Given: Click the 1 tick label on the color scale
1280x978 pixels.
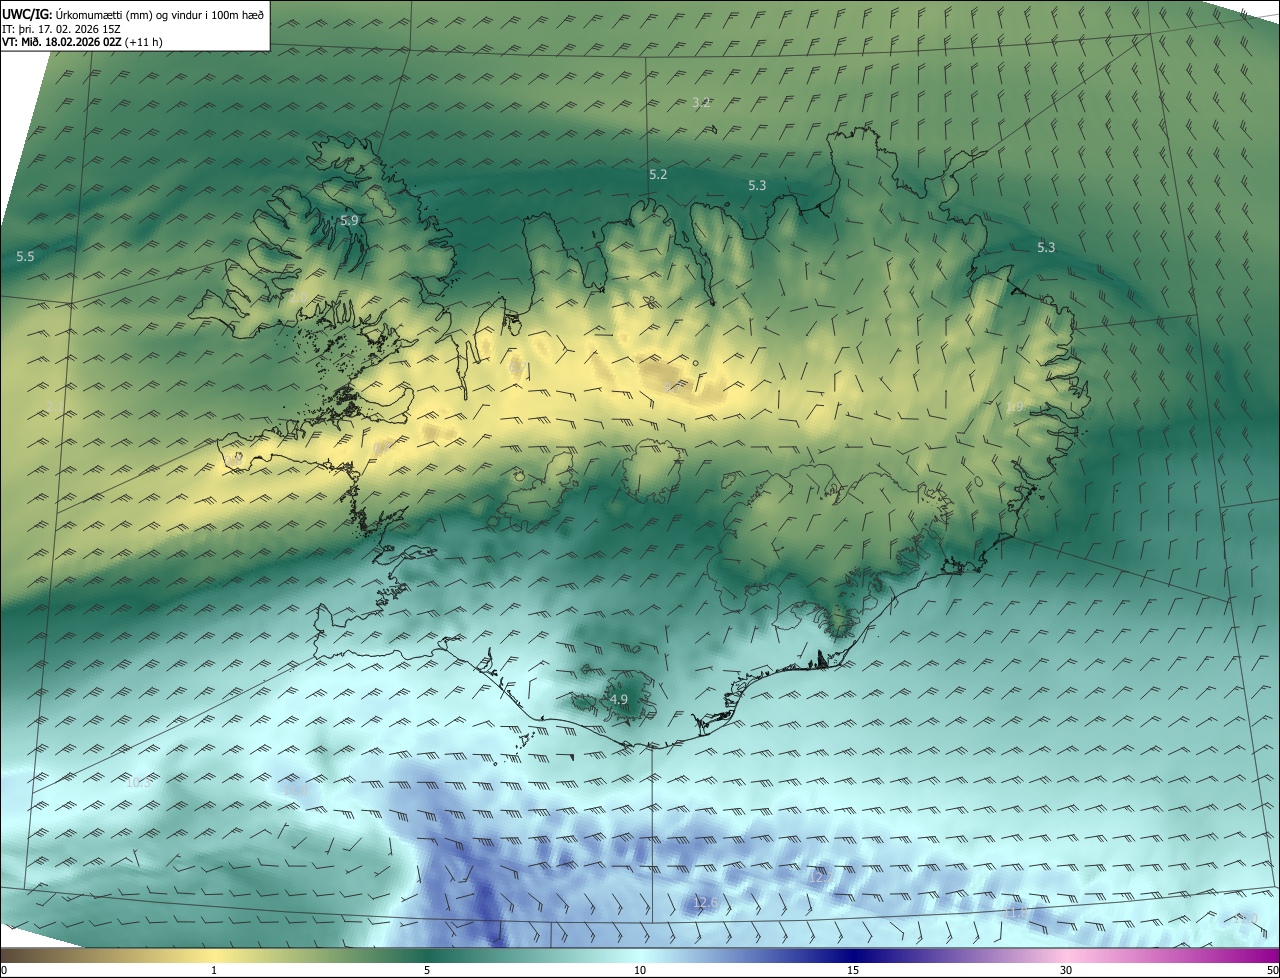Looking at the screenshot, I should (x=214, y=970).
